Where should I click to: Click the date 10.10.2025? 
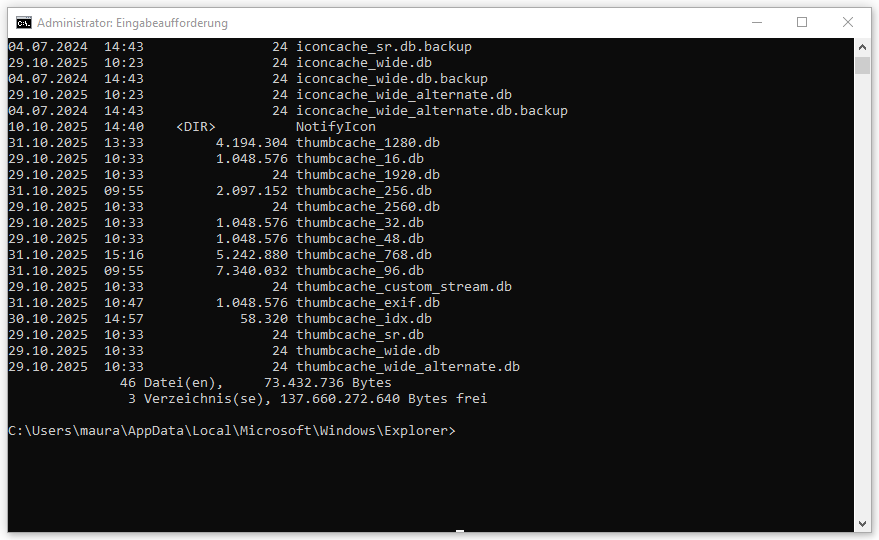48,127
